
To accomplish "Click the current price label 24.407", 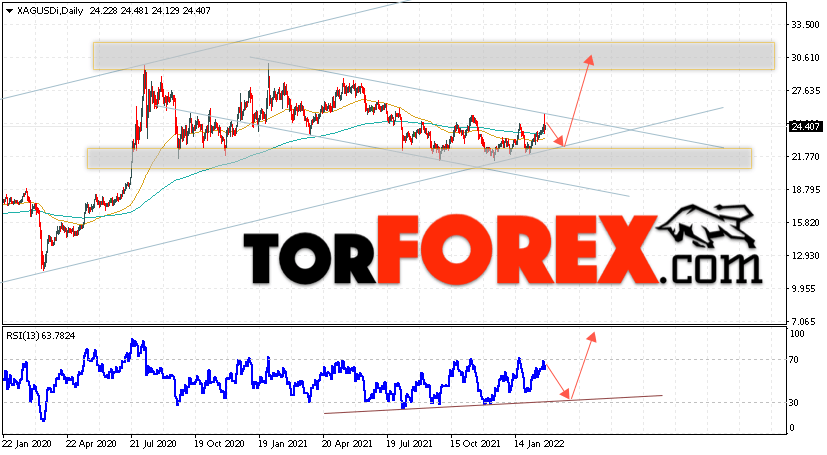I will [805, 127].
